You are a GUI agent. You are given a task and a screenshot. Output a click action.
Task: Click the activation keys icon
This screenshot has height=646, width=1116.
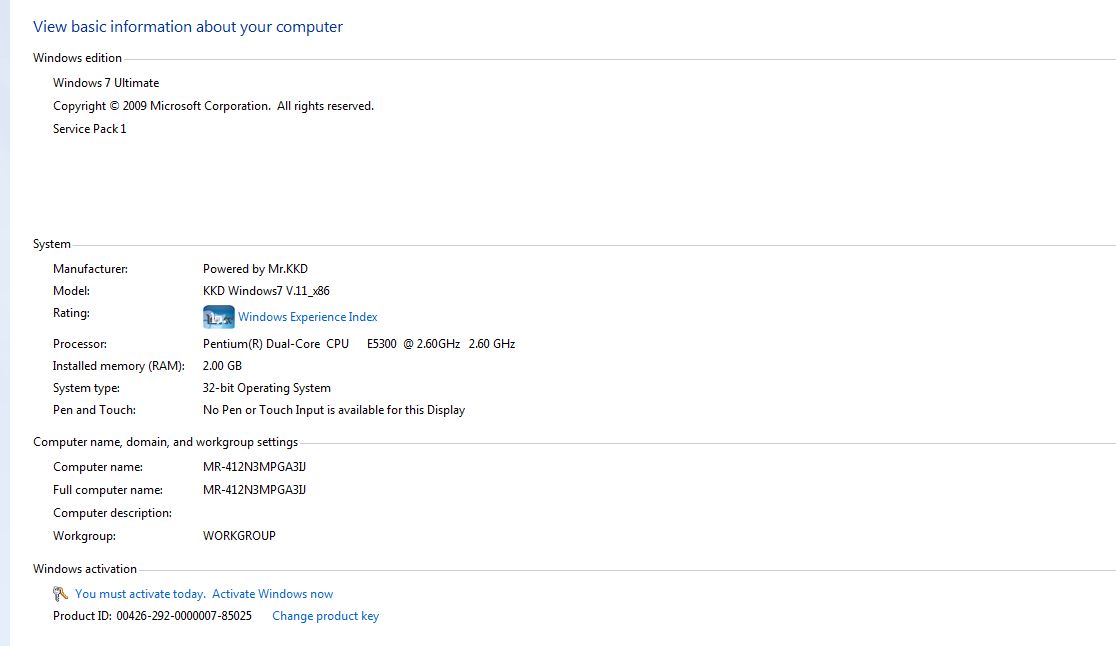point(60,594)
